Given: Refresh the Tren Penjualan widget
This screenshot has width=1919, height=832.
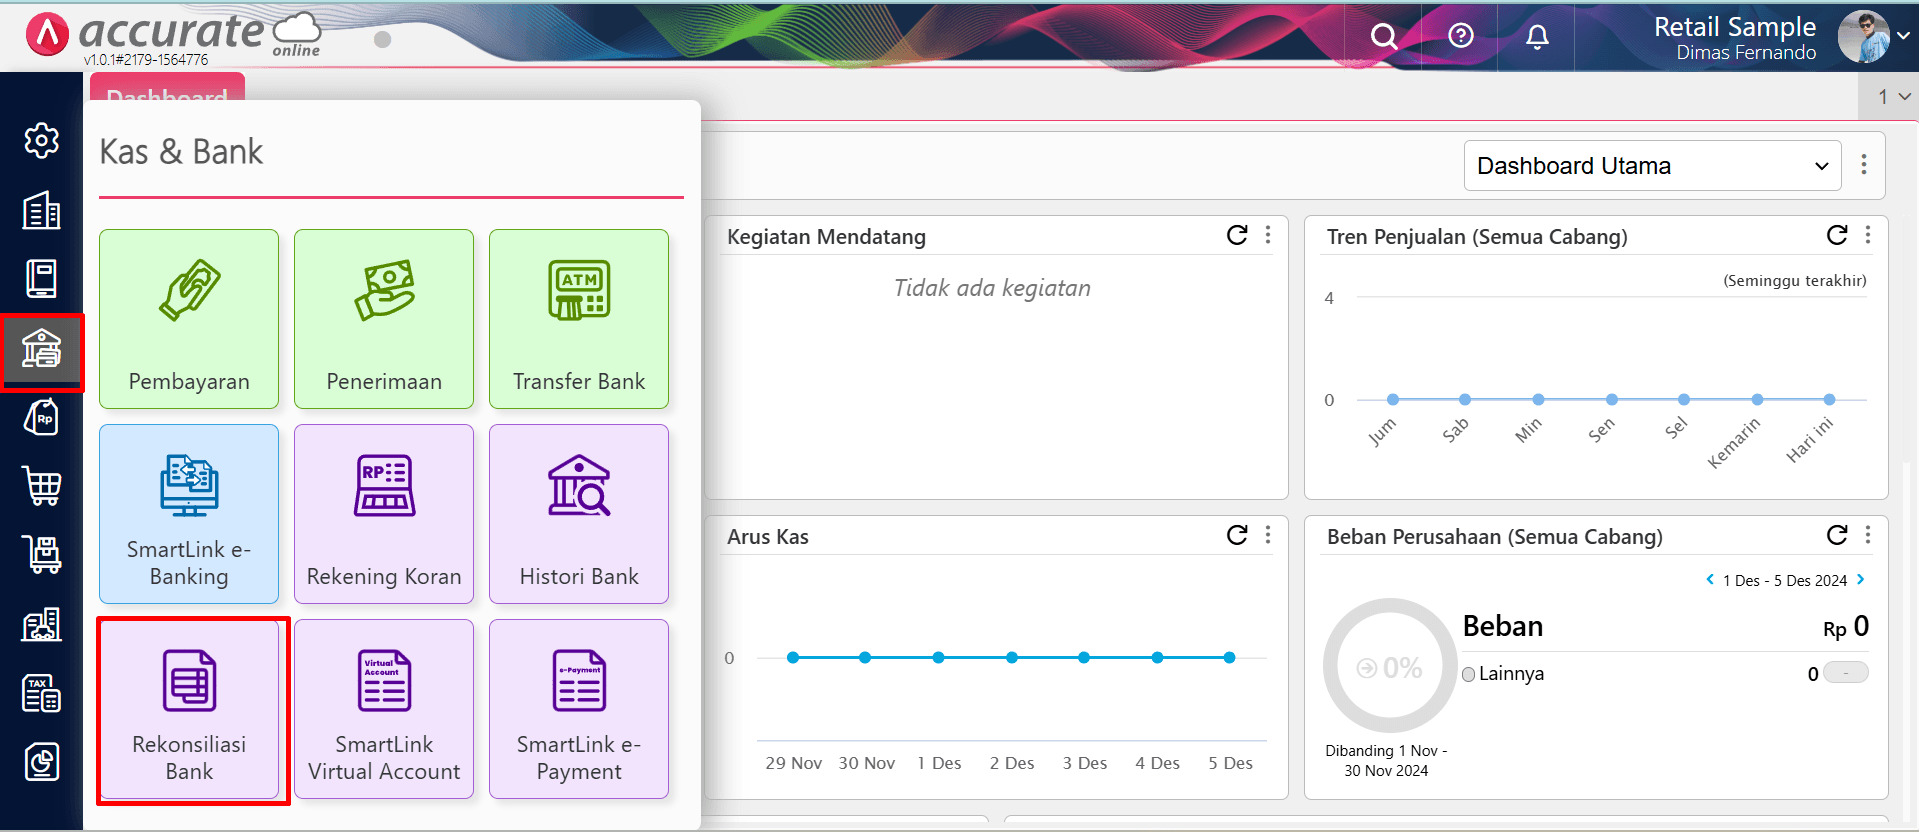Looking at the screenshot, I should coord(1837,235).
